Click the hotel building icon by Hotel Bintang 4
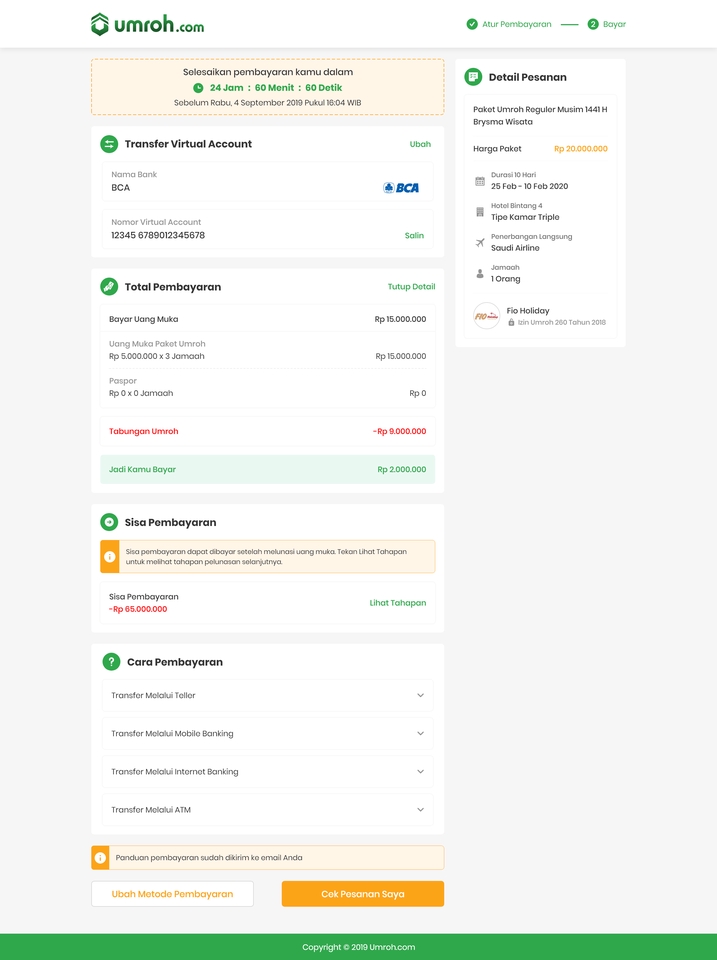This screenshot has height=960, width=717. pos(480,212)
